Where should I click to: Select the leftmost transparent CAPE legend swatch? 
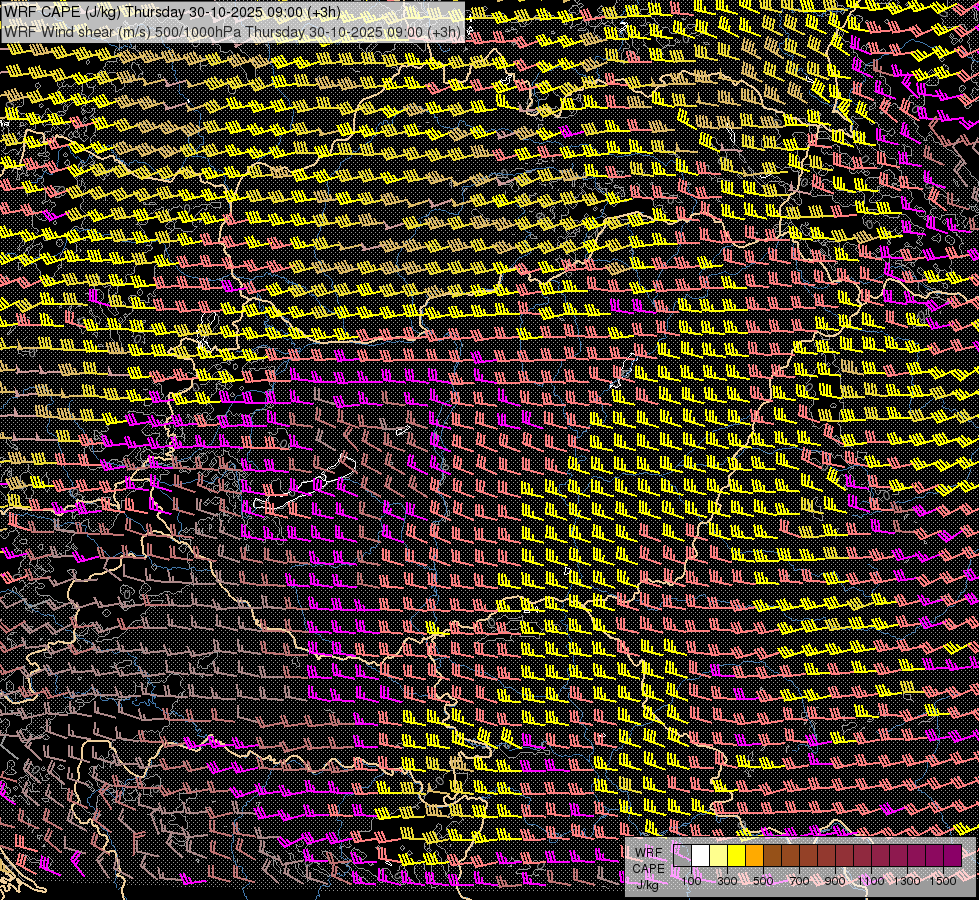coord(683,856)
